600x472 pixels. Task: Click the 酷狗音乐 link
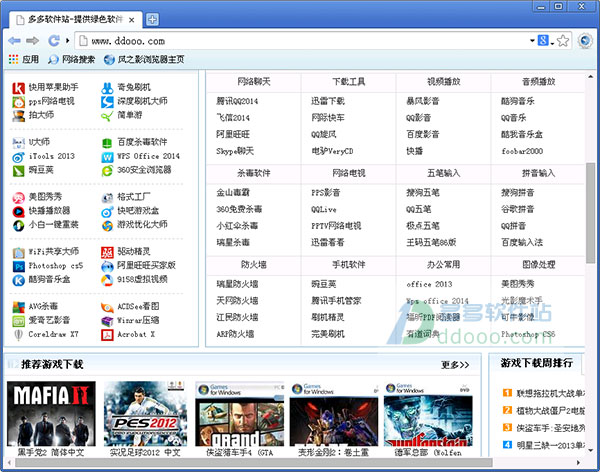coord(517,101)
